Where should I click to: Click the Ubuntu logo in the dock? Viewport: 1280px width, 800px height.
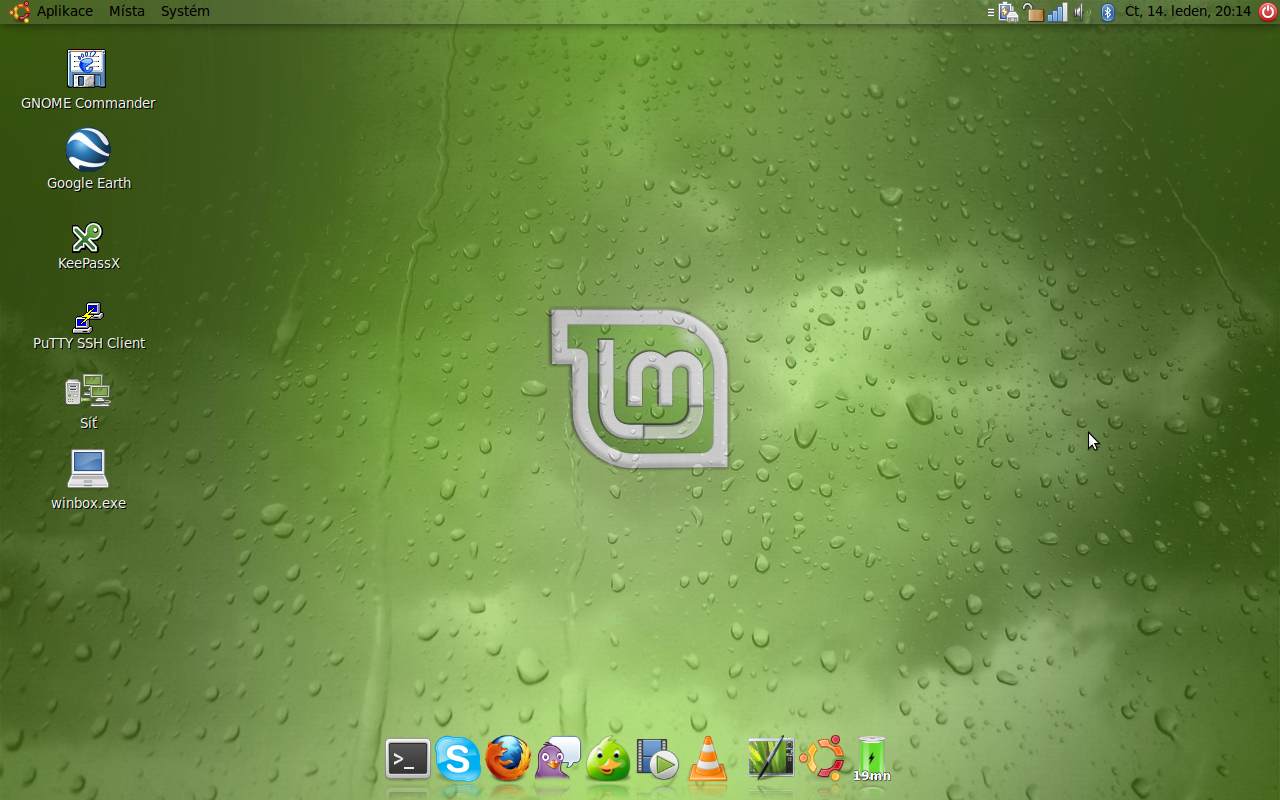(822, 760)
